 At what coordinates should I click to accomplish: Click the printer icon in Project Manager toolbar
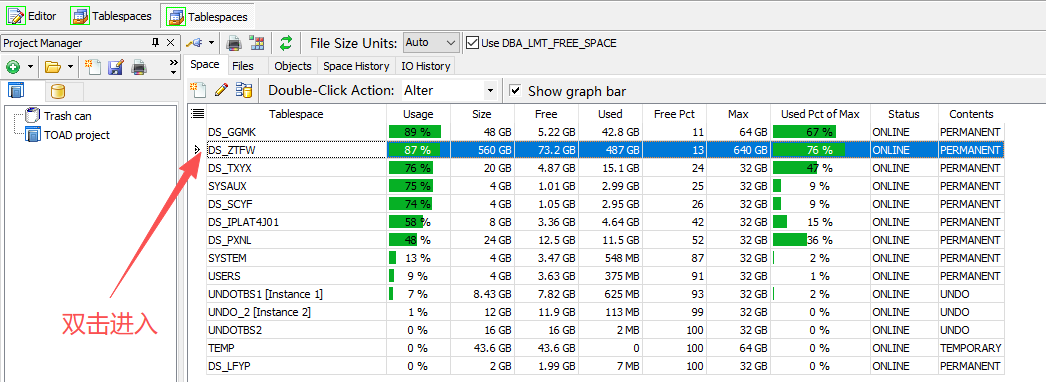coord(139,67)
